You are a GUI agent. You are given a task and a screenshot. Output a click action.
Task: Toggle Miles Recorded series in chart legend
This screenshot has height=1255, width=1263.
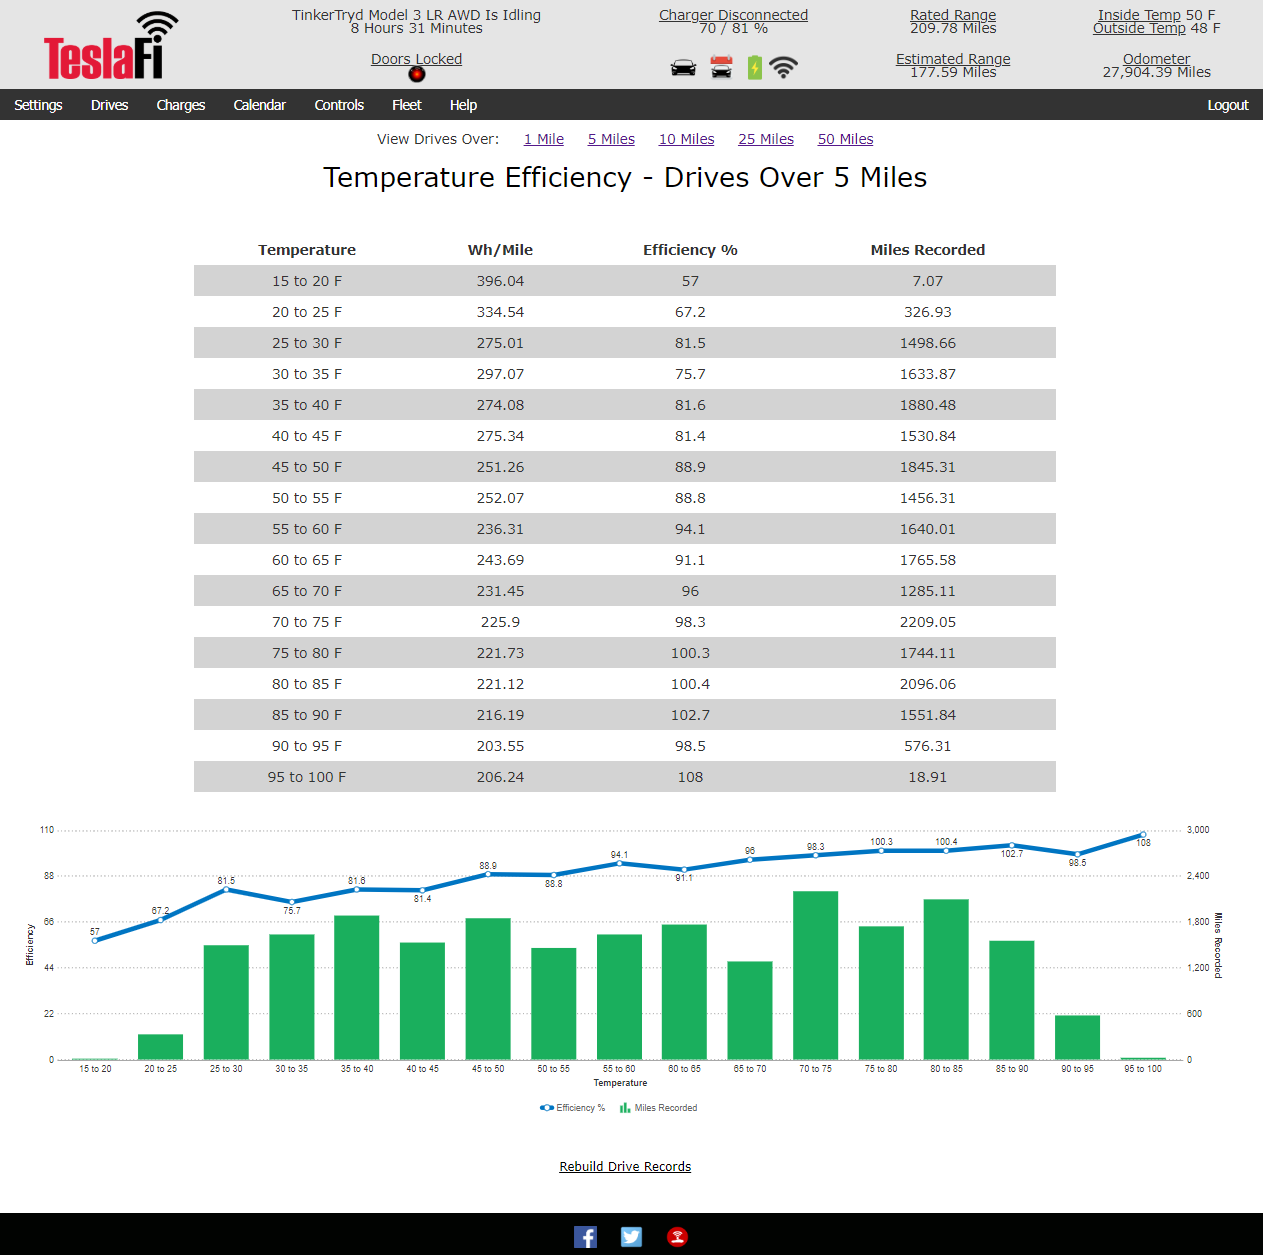[658, 1108]
